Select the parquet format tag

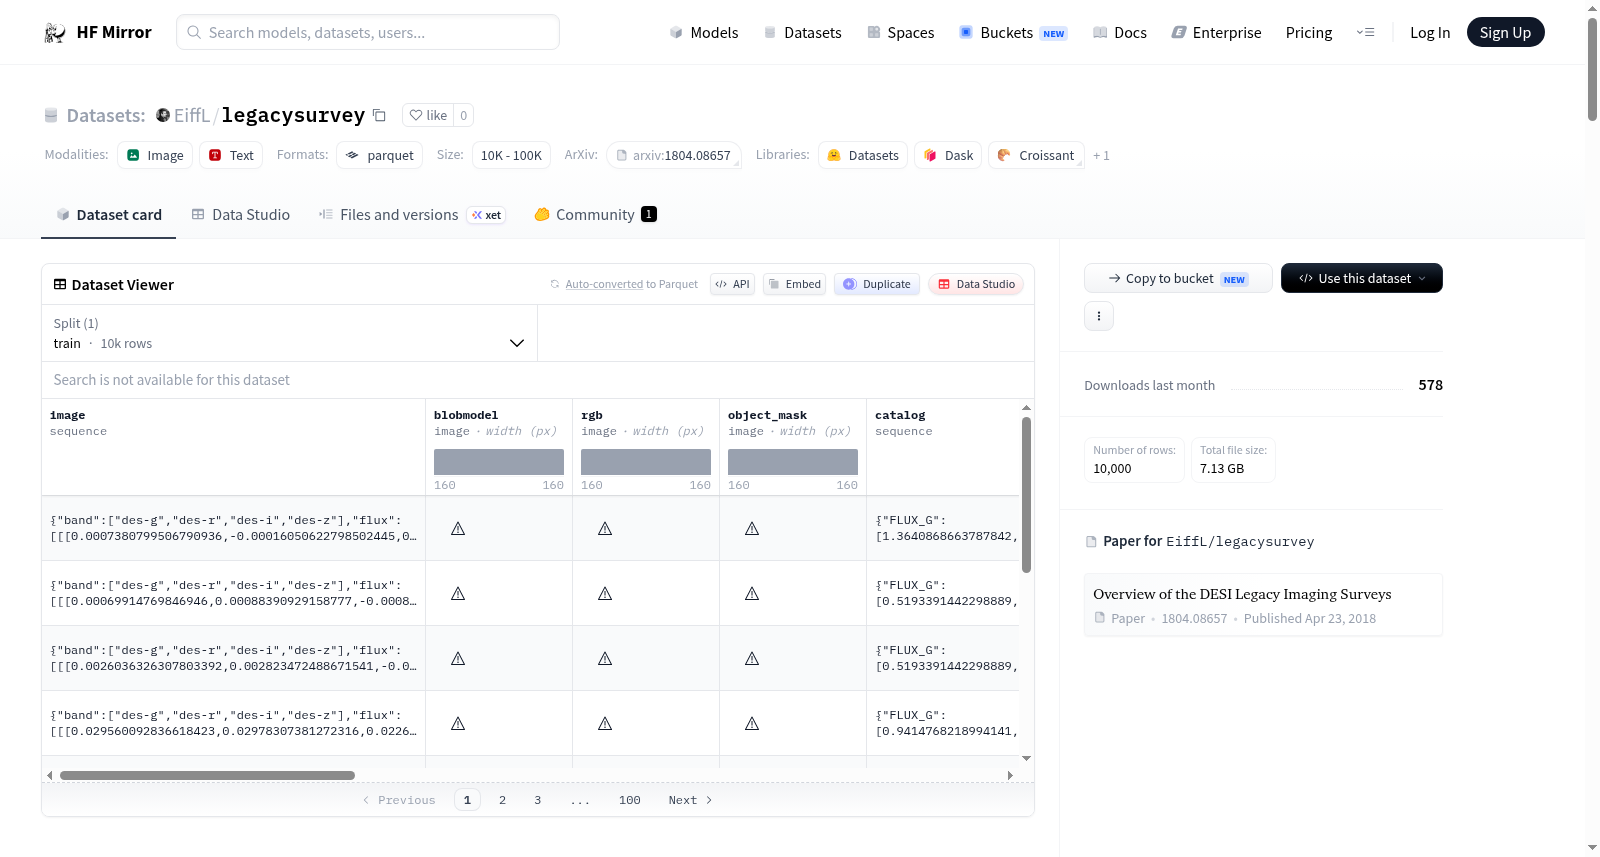point(380,155)
